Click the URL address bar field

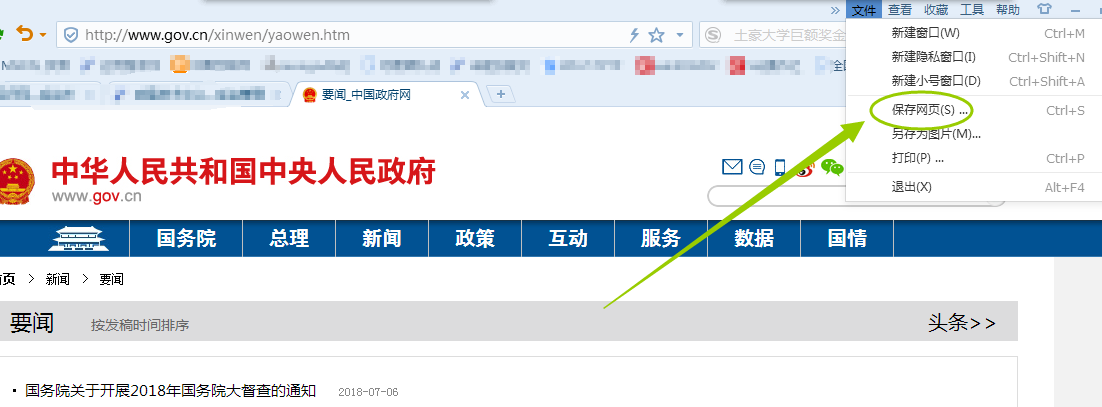coord(350,35)
